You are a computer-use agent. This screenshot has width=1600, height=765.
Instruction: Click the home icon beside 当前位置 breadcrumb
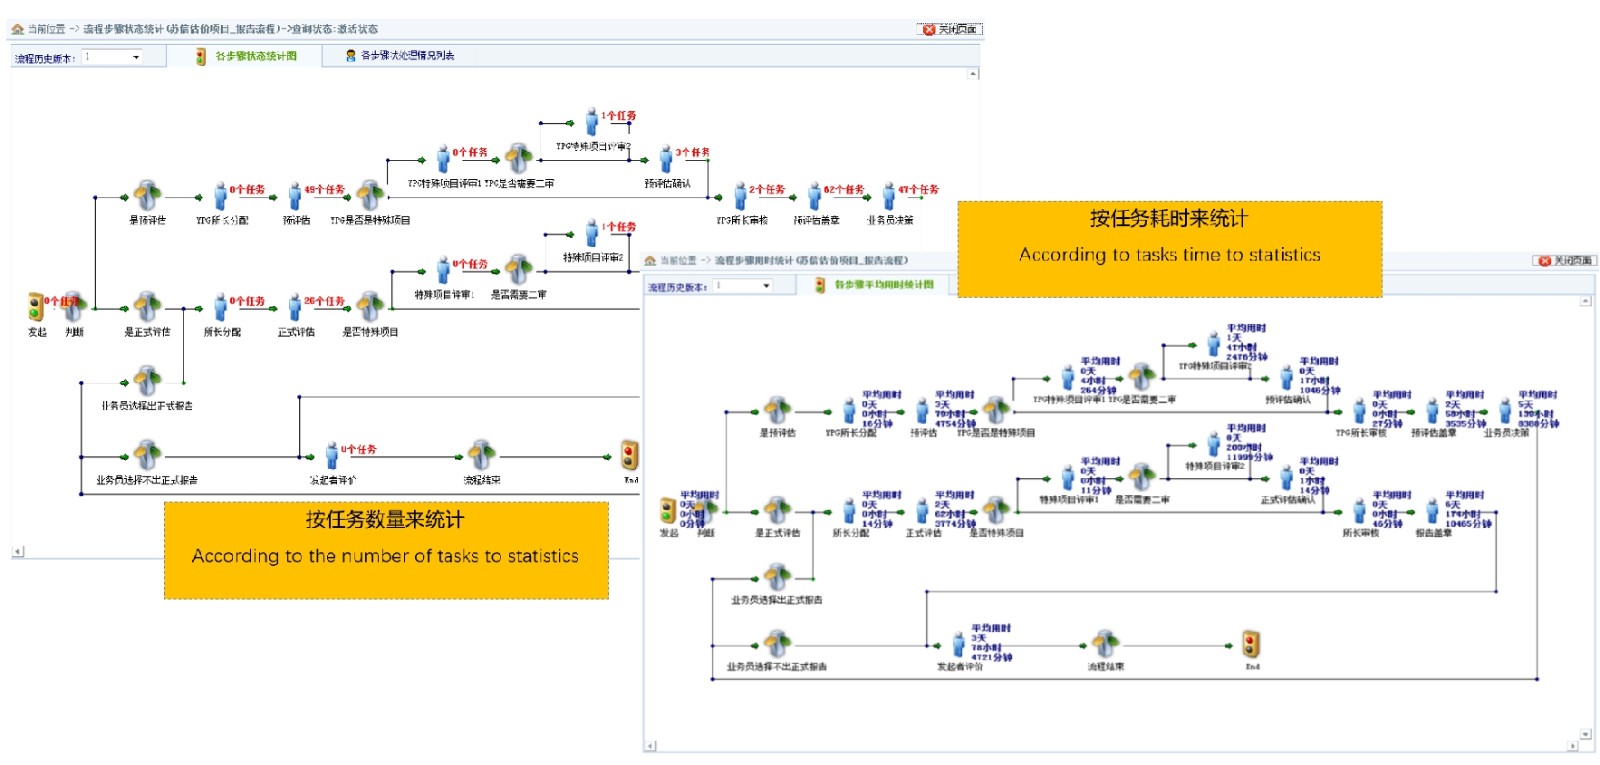[x=17, y=29]
